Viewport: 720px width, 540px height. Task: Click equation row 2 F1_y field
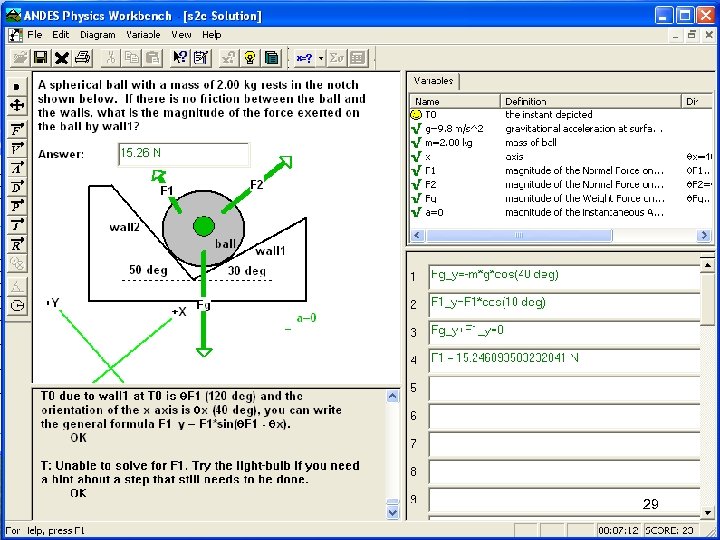coord(564,304)
